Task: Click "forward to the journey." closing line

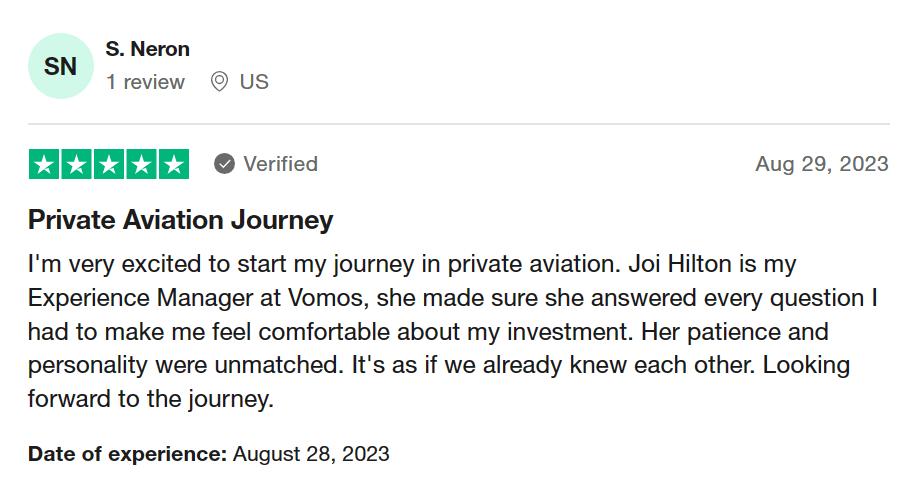Action: [150, 400]
